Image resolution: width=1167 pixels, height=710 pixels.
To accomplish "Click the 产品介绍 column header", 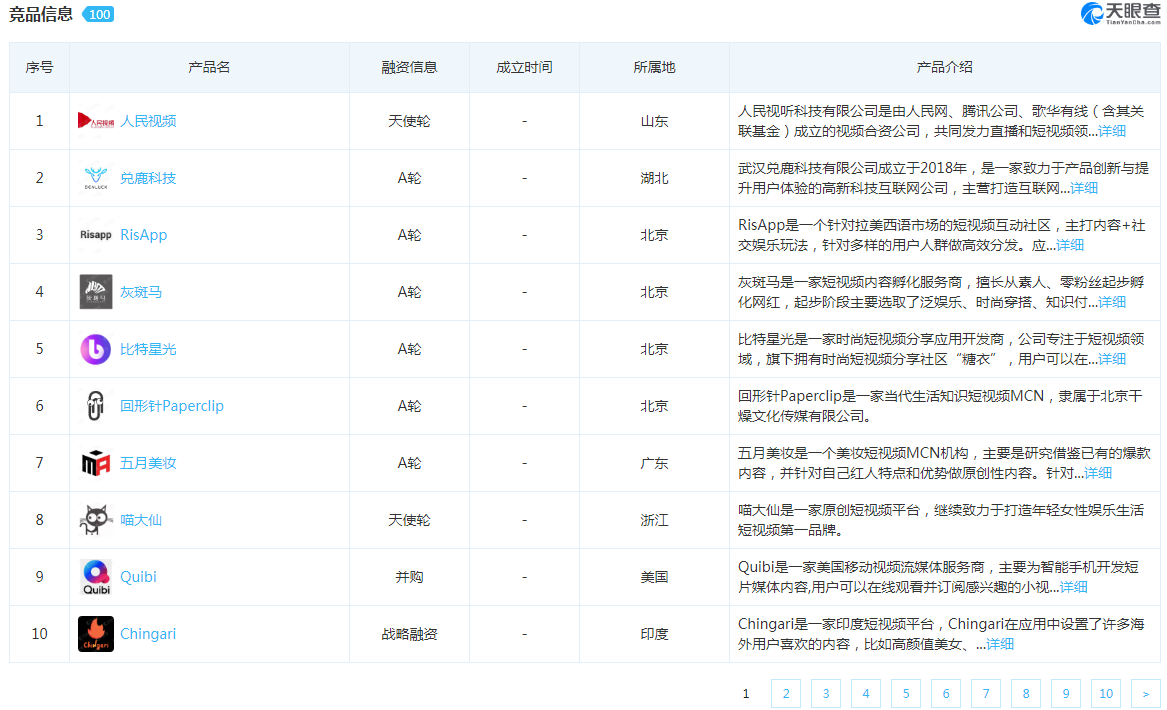I will pyautogui.click(x=944, y=68).
